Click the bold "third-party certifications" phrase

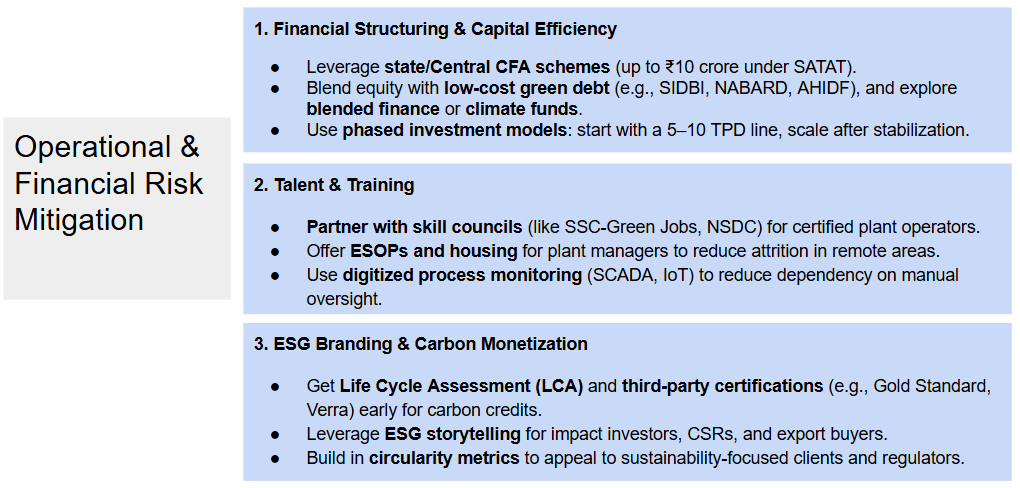pos(722,386)
